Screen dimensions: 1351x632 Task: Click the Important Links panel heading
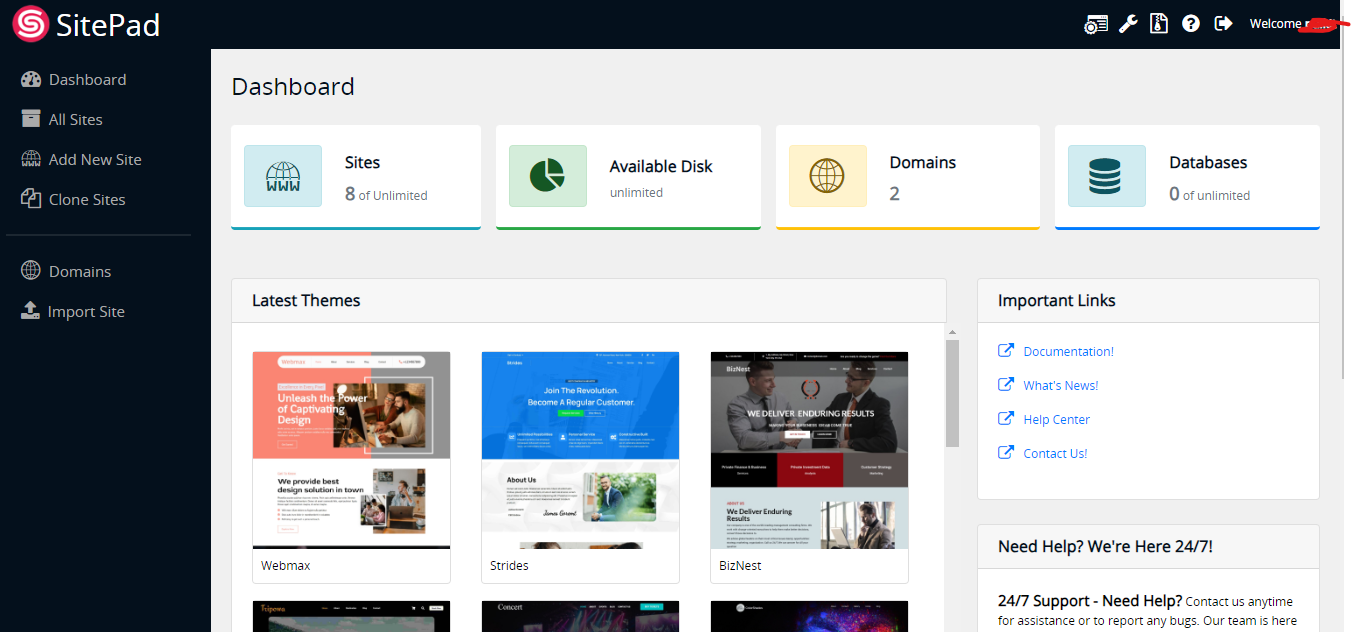click(x=1057, y=300)
